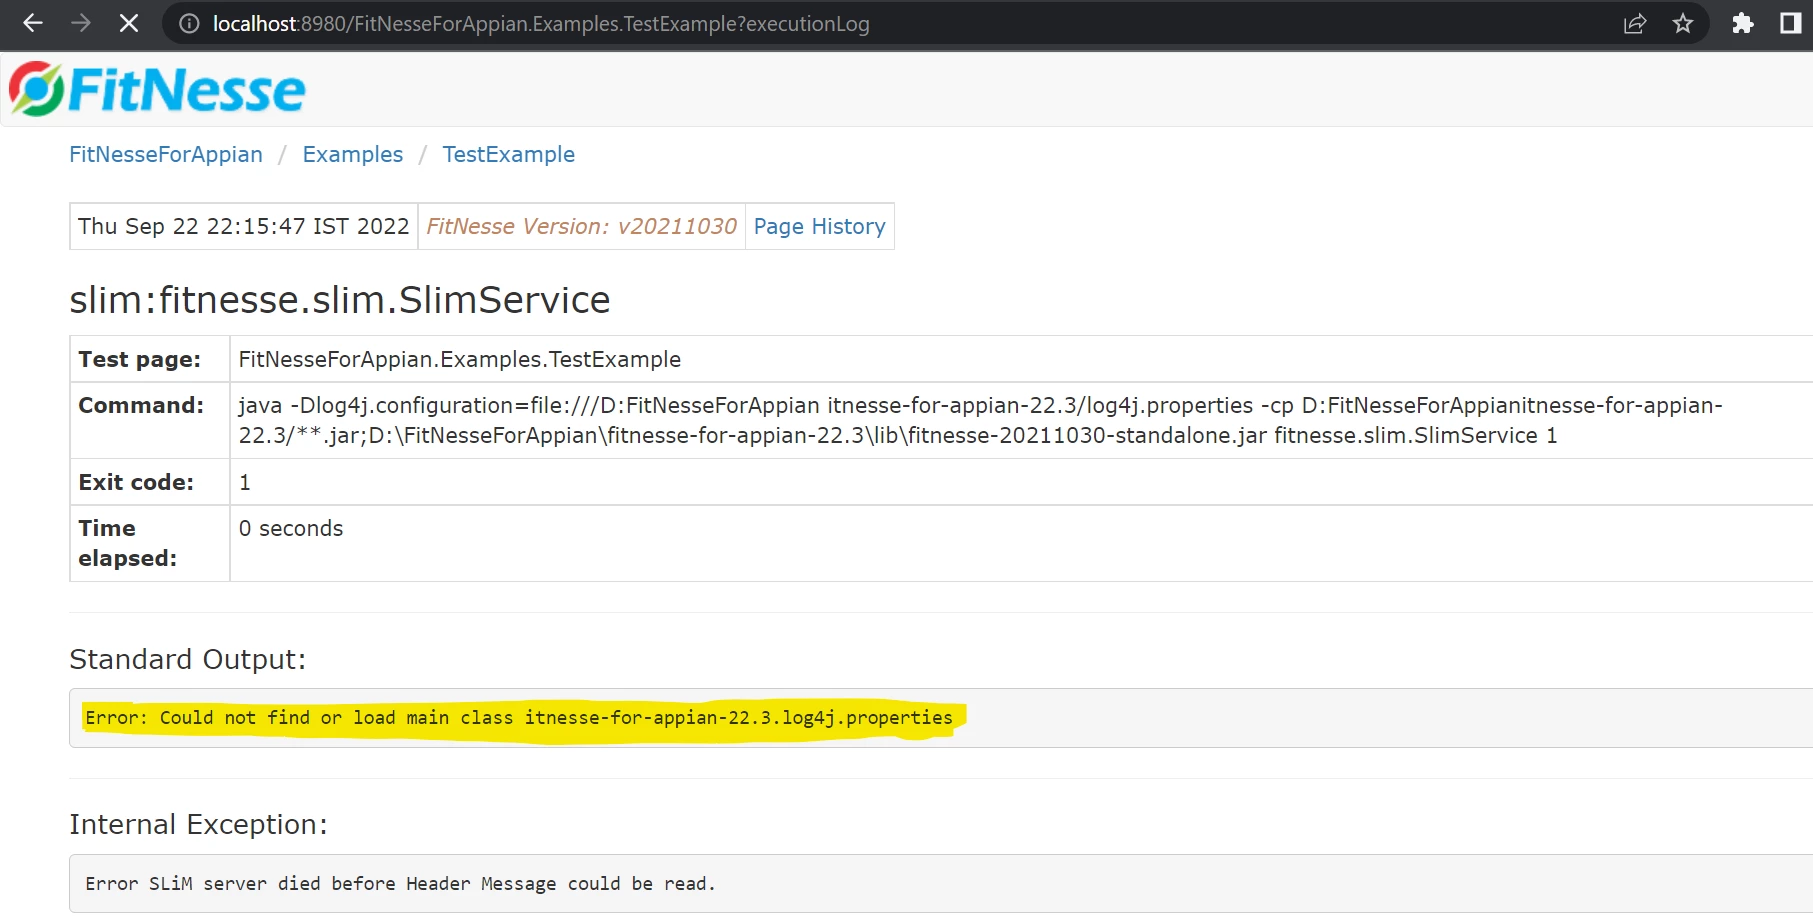This screenshot has width=1813, height=918.
Task: Open the Extensions puzzle icon
Action: 1743,23
